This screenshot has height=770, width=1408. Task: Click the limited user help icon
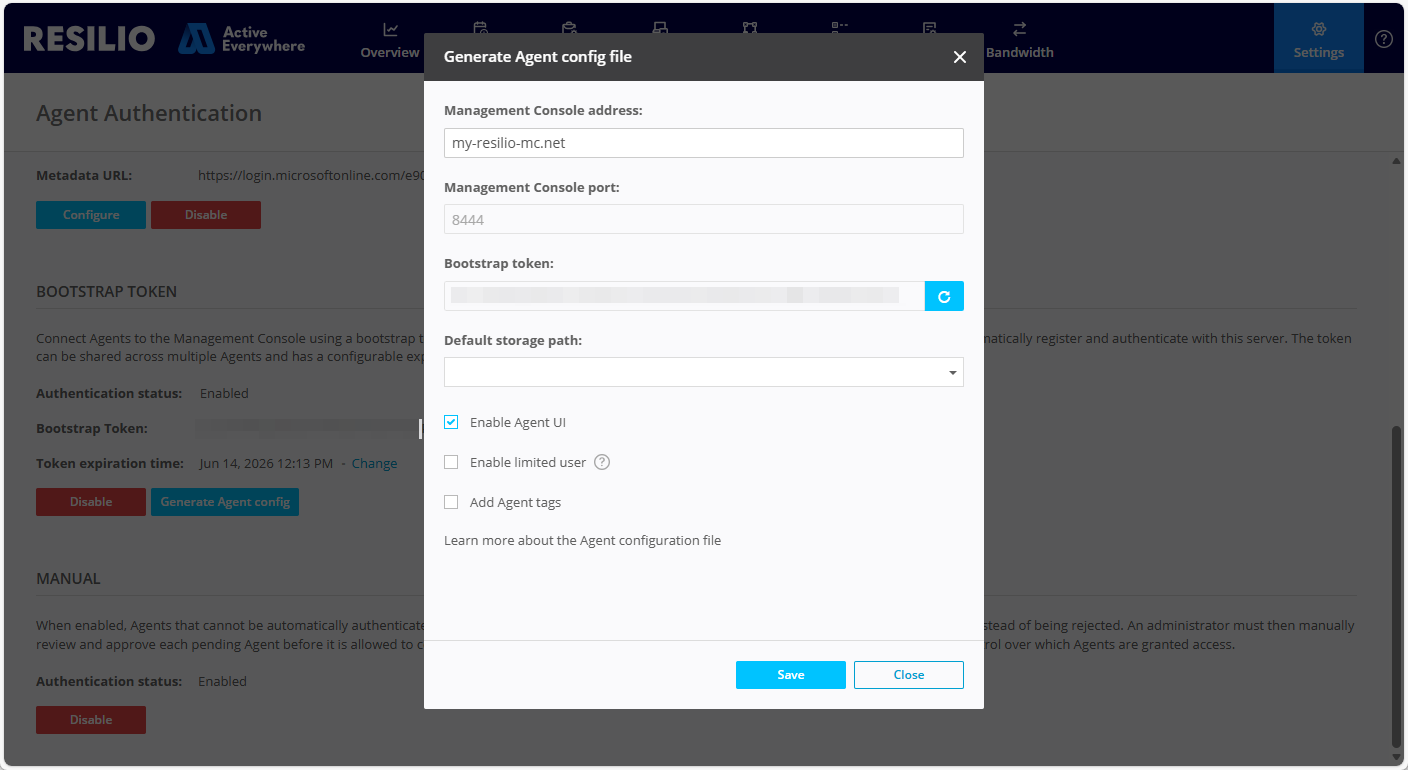point(602,462)
